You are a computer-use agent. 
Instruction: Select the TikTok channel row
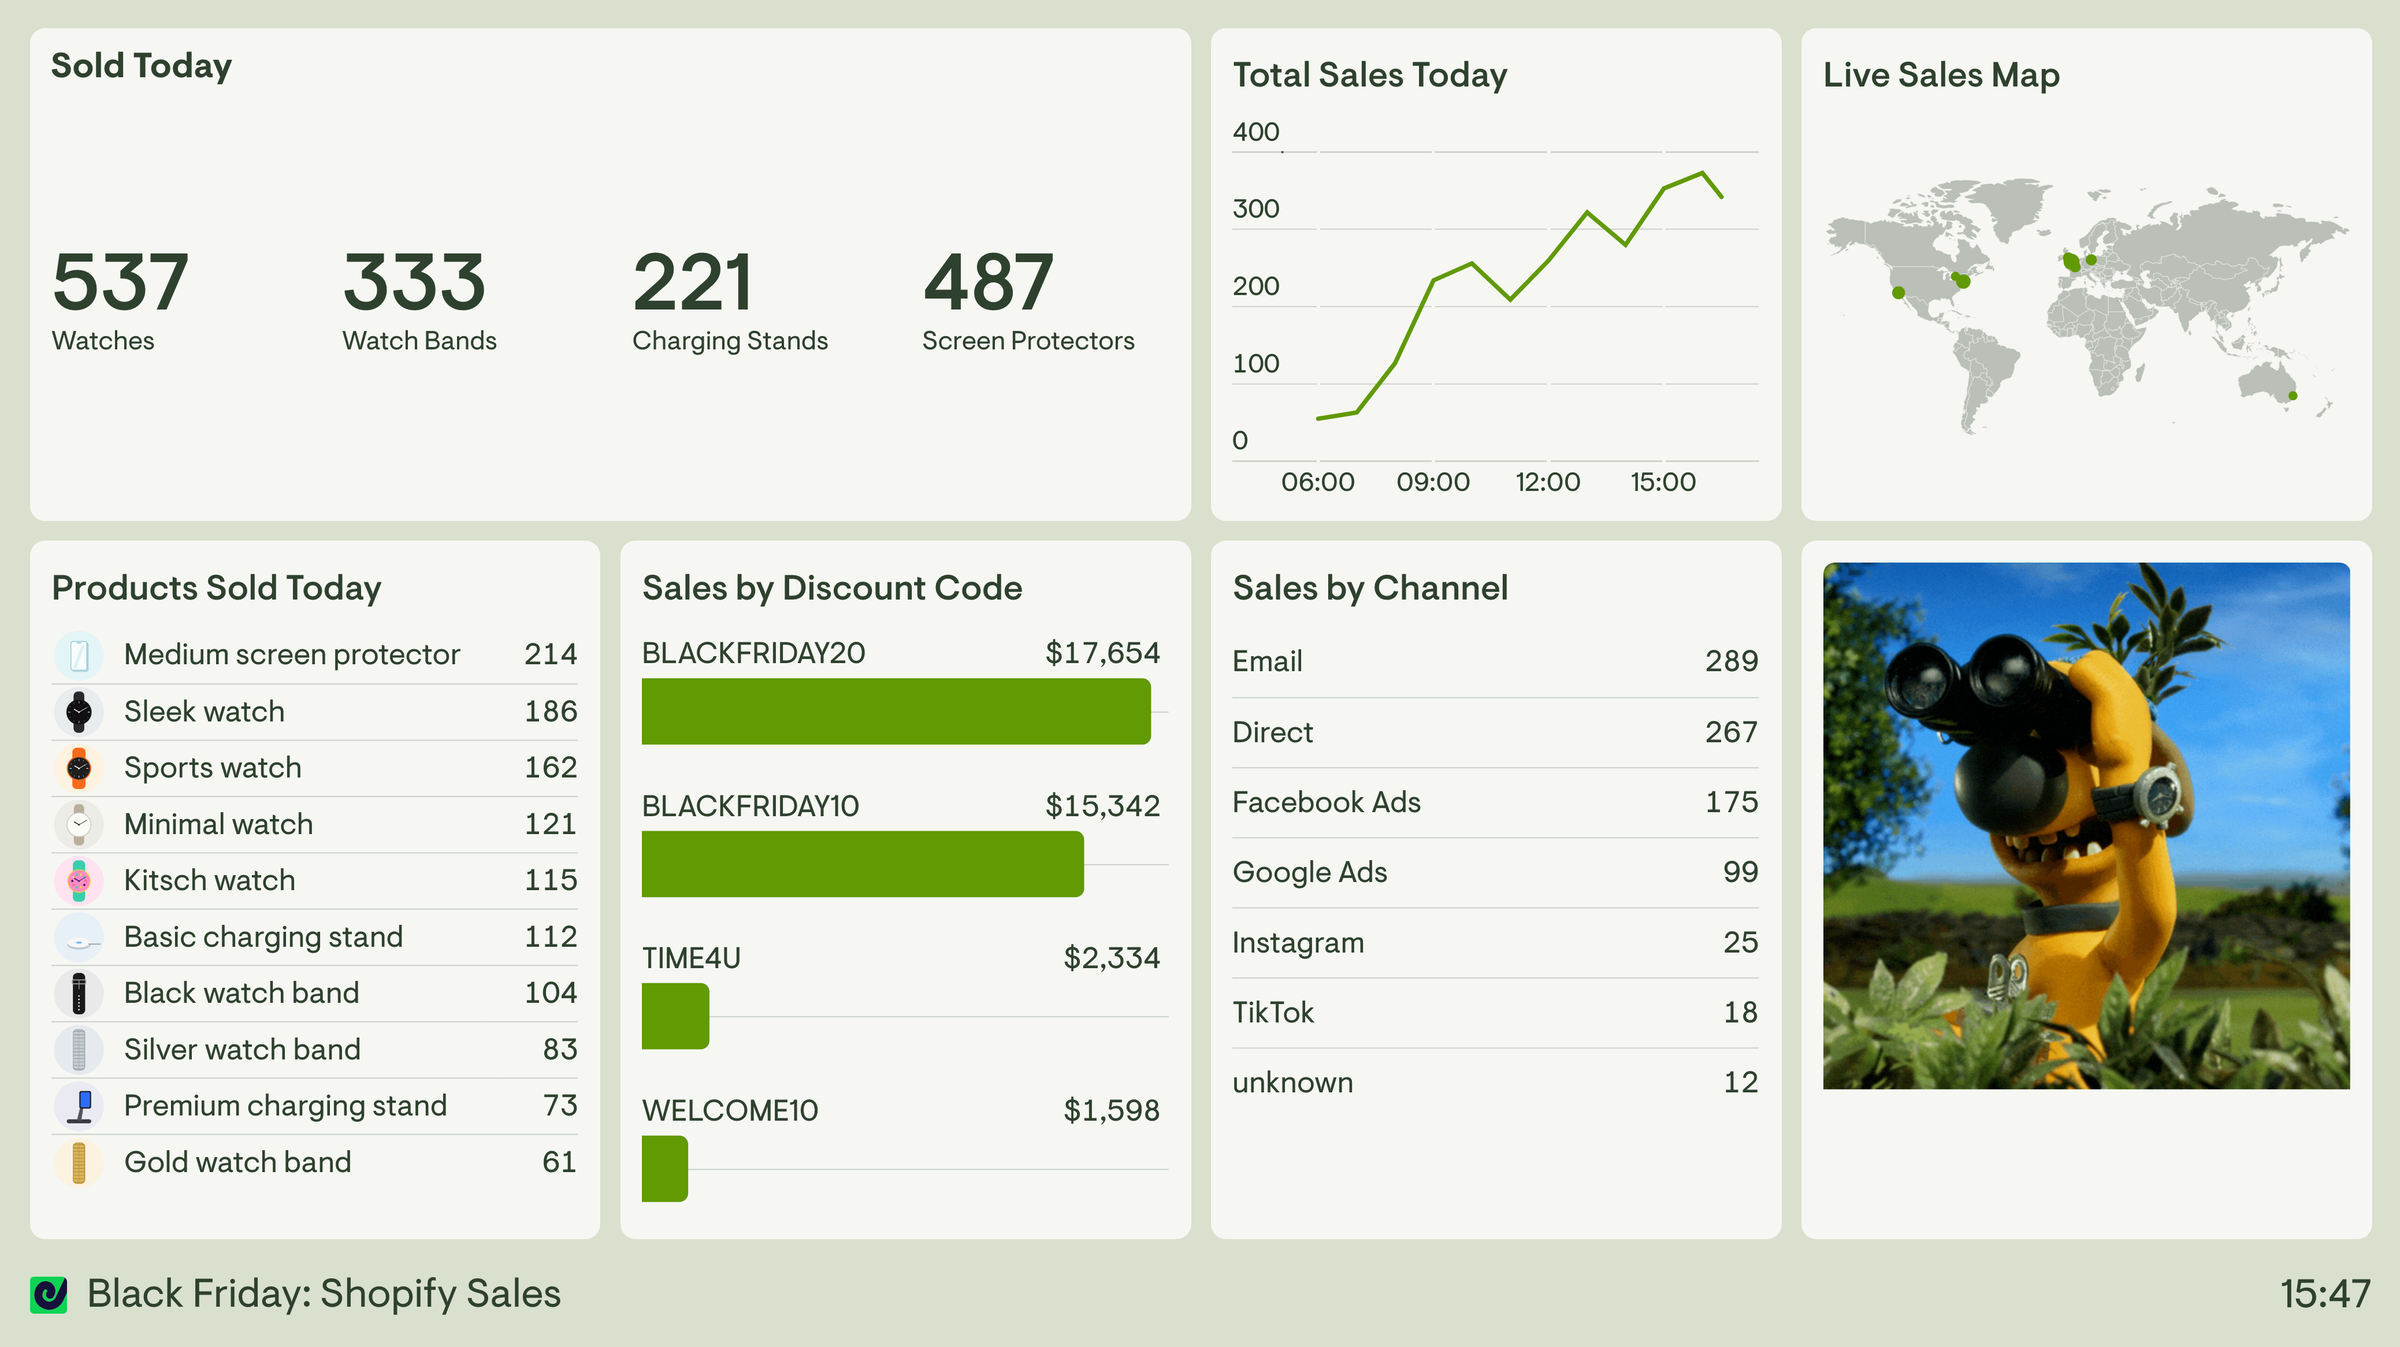pos(1495,1012)
